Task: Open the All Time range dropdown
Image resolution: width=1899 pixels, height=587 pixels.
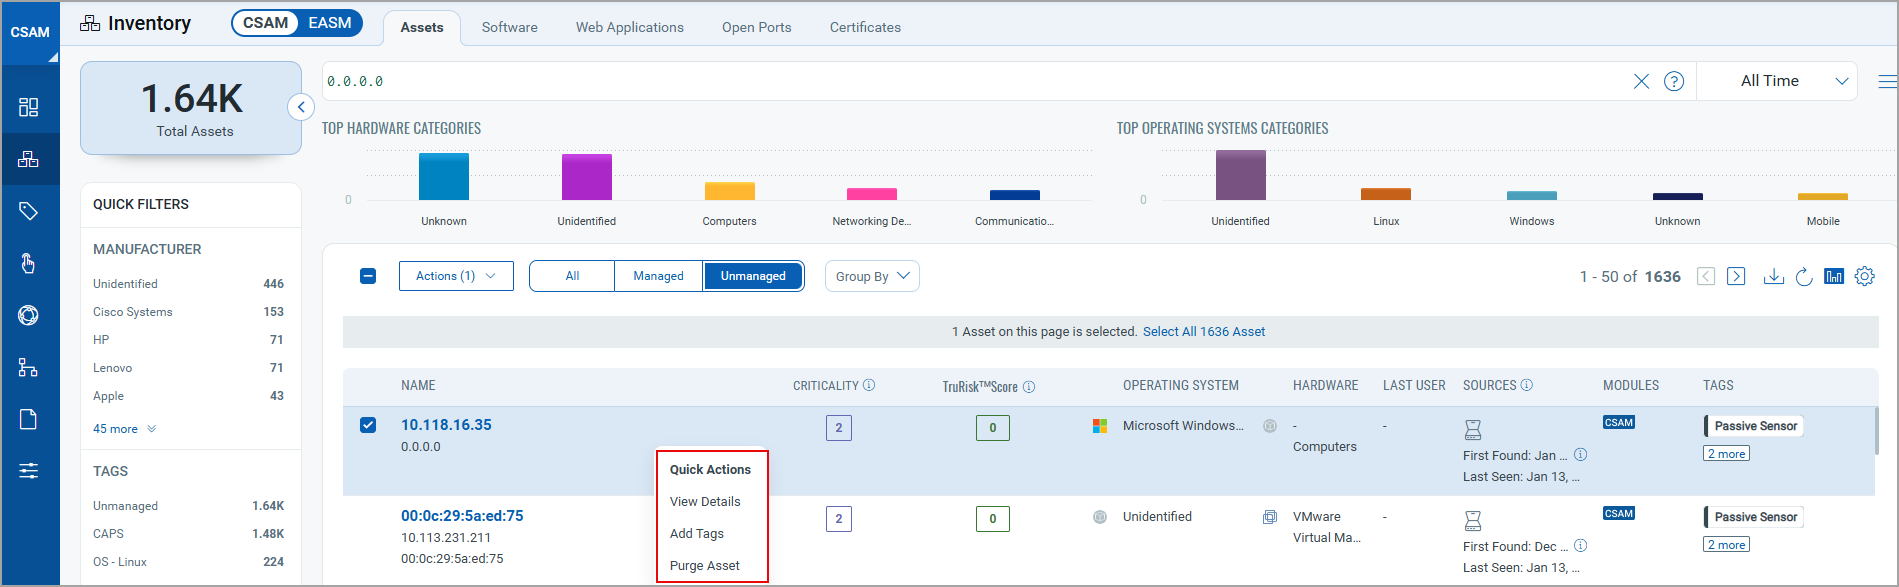Action: point(1777,81)
